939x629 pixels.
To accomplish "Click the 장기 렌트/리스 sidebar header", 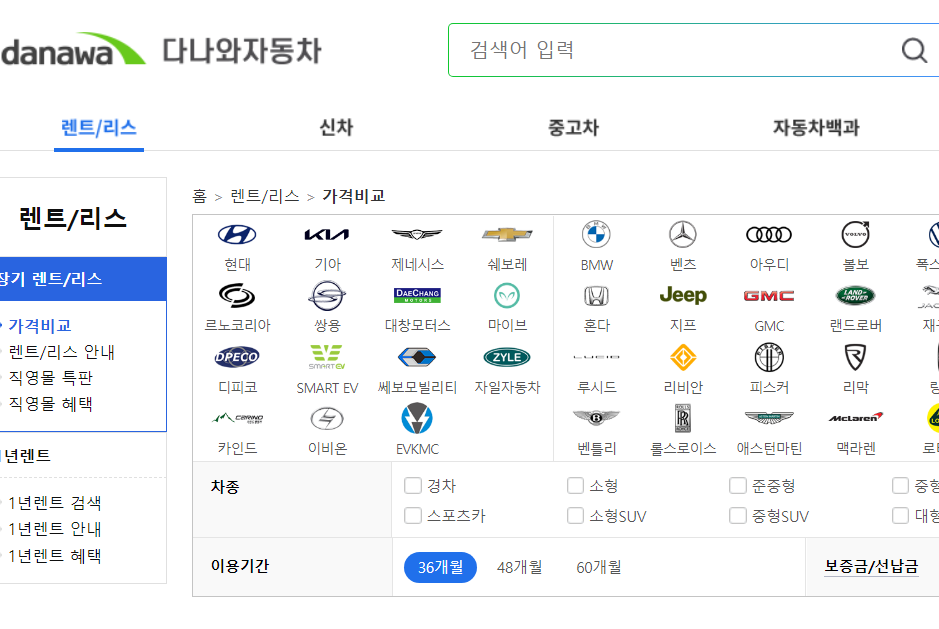I will 83,279.
